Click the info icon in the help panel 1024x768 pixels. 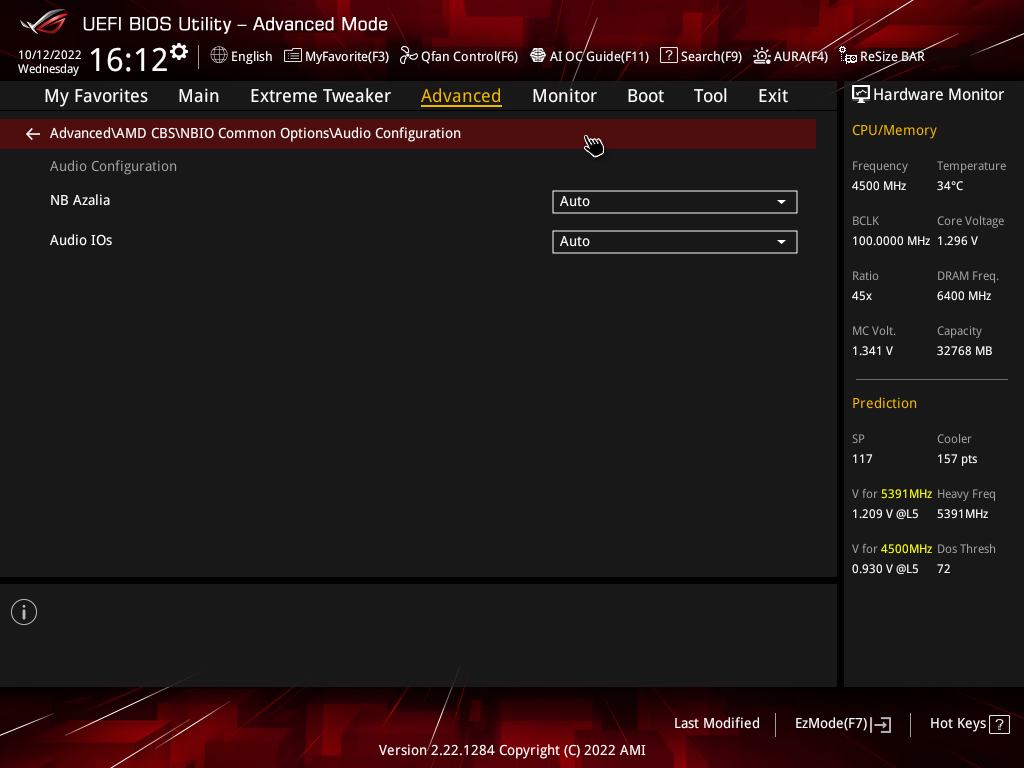click(x=24, y=612)
